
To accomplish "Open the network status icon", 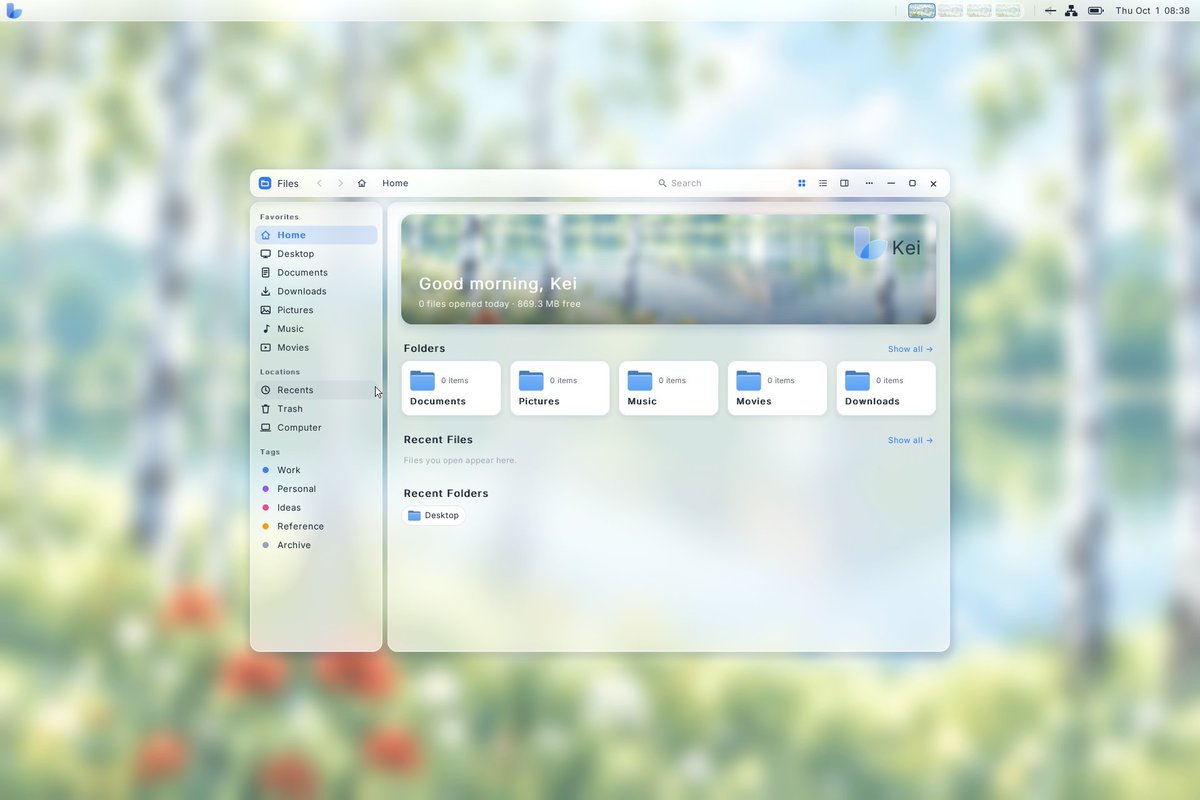I will [1071, 11].
